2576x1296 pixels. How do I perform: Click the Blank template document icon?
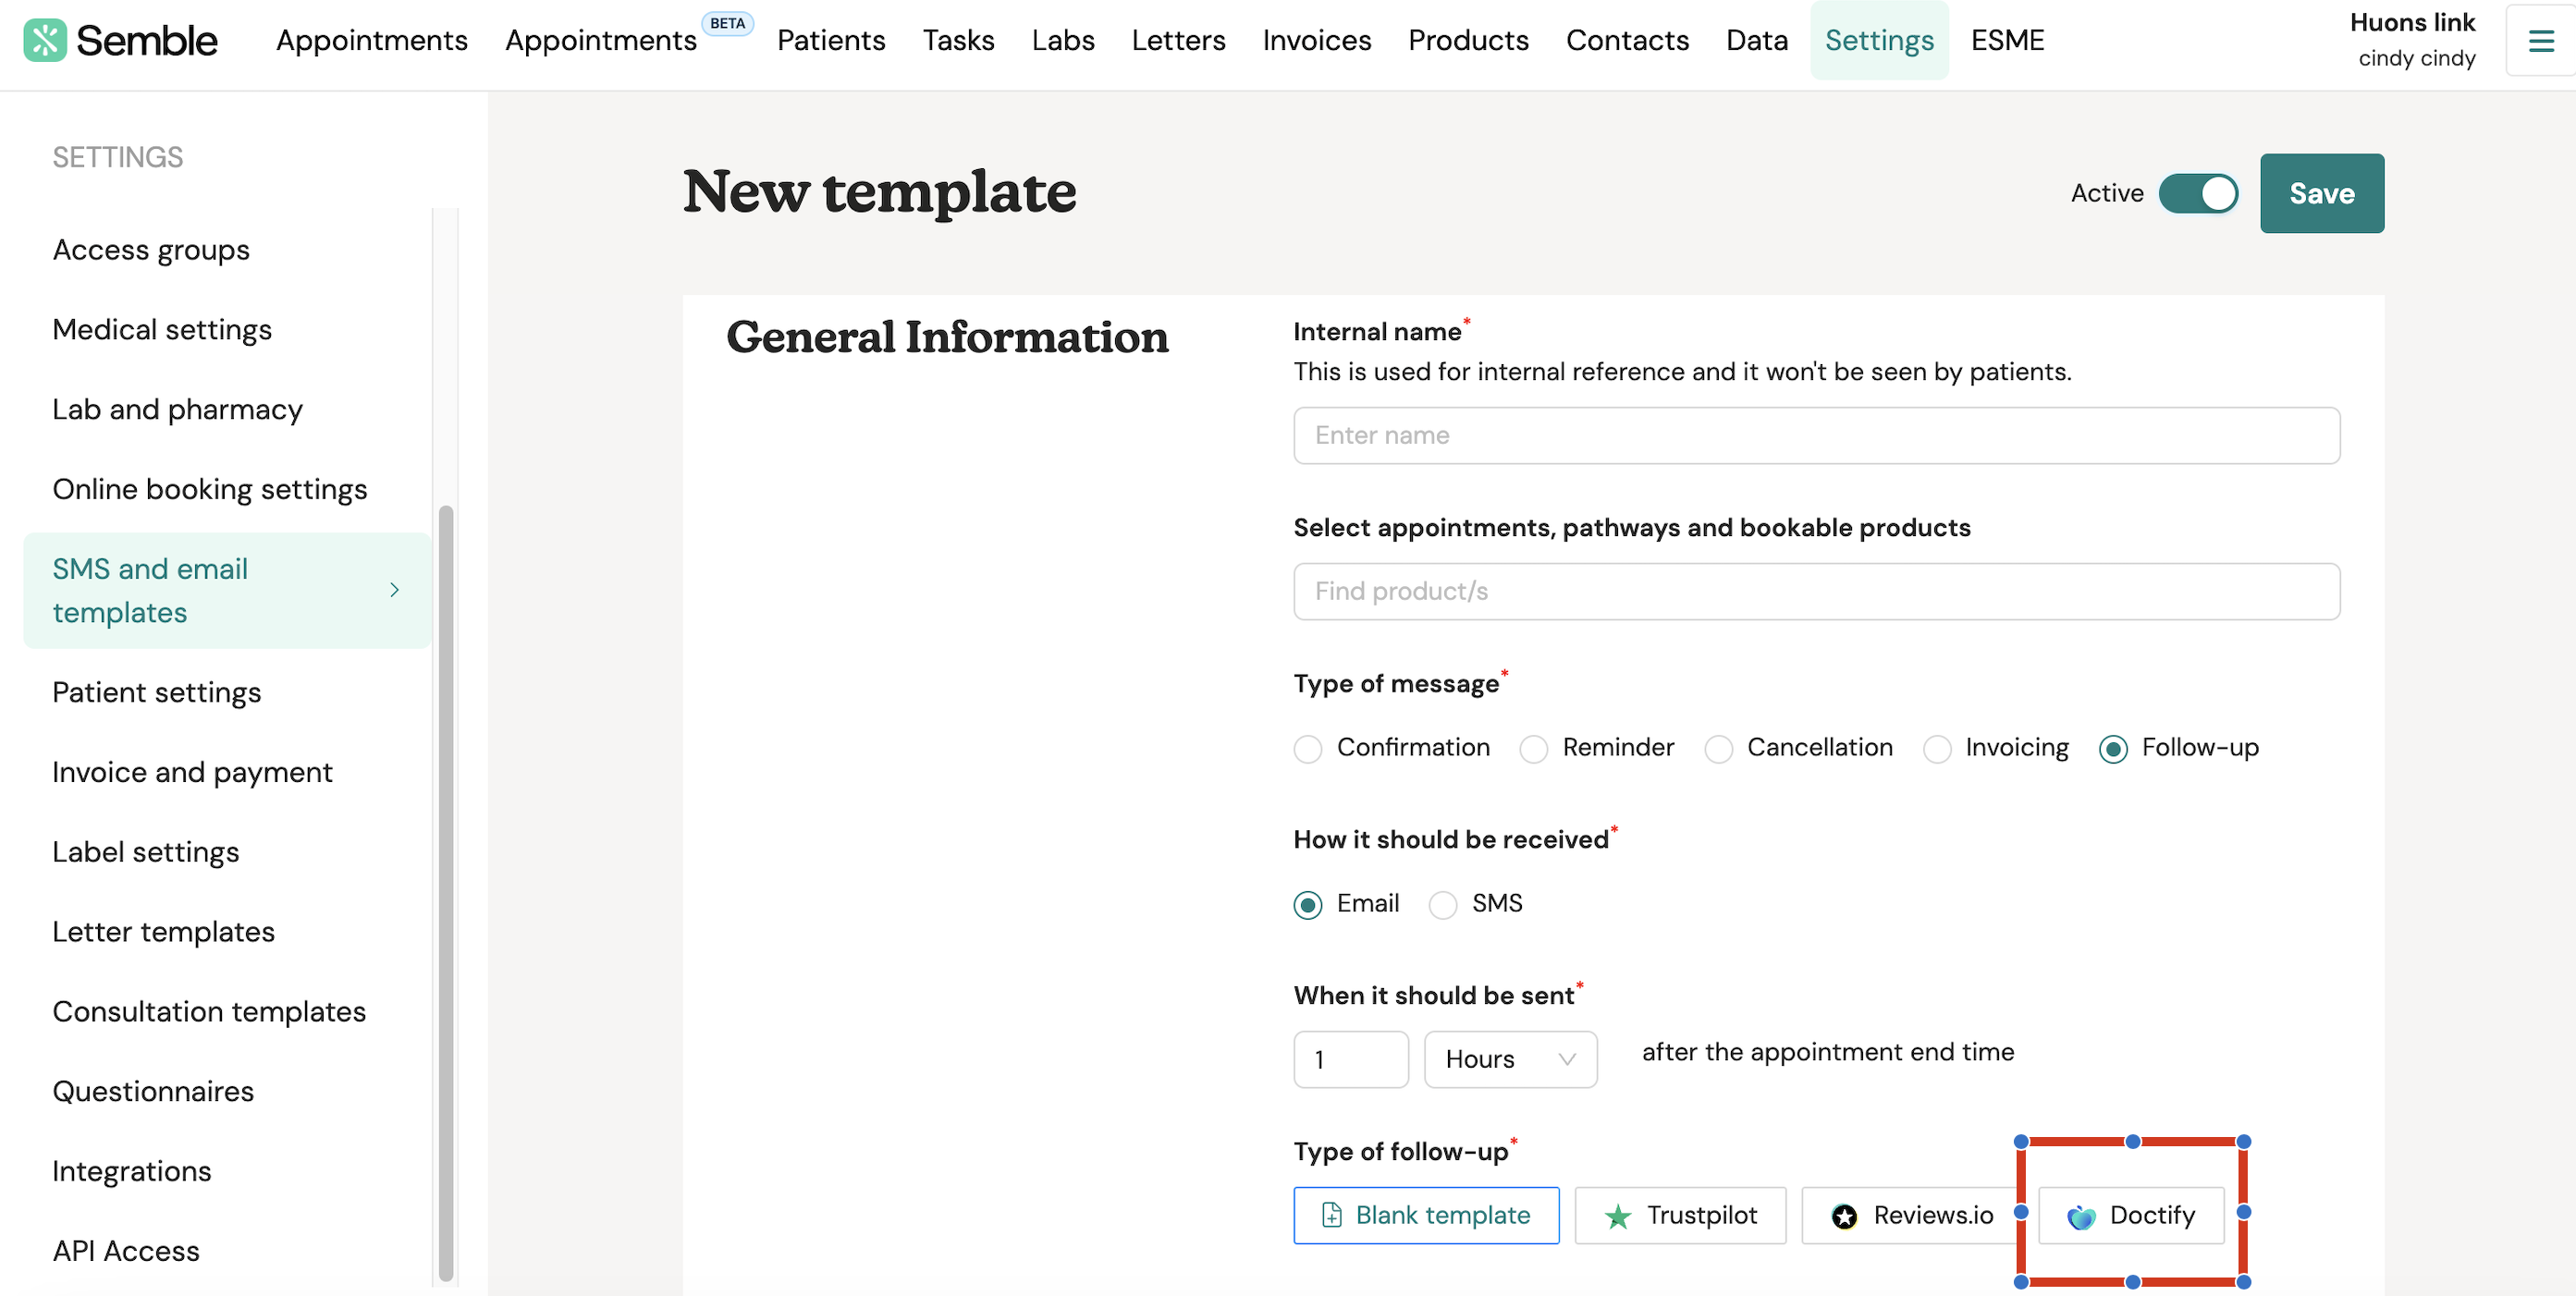[1332, 1215]
